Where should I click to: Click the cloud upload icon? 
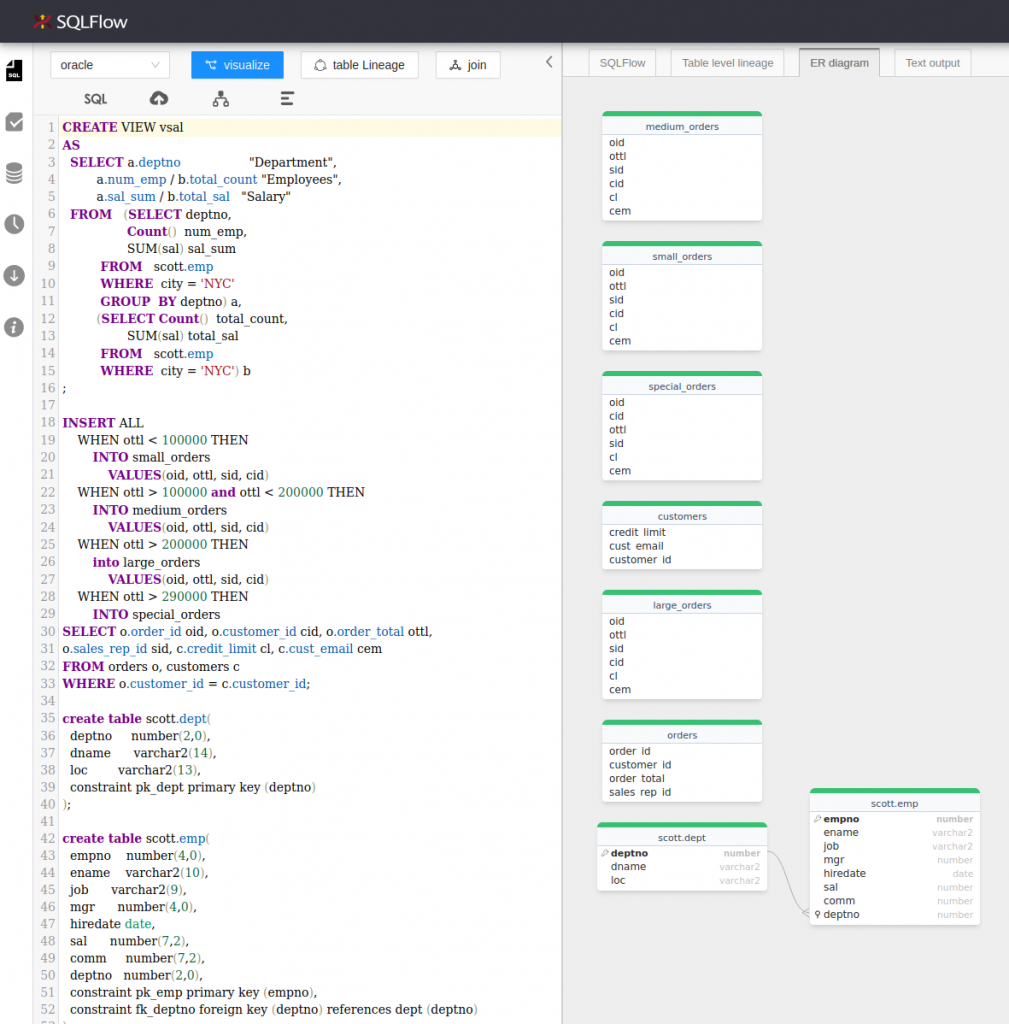[158, 98]
